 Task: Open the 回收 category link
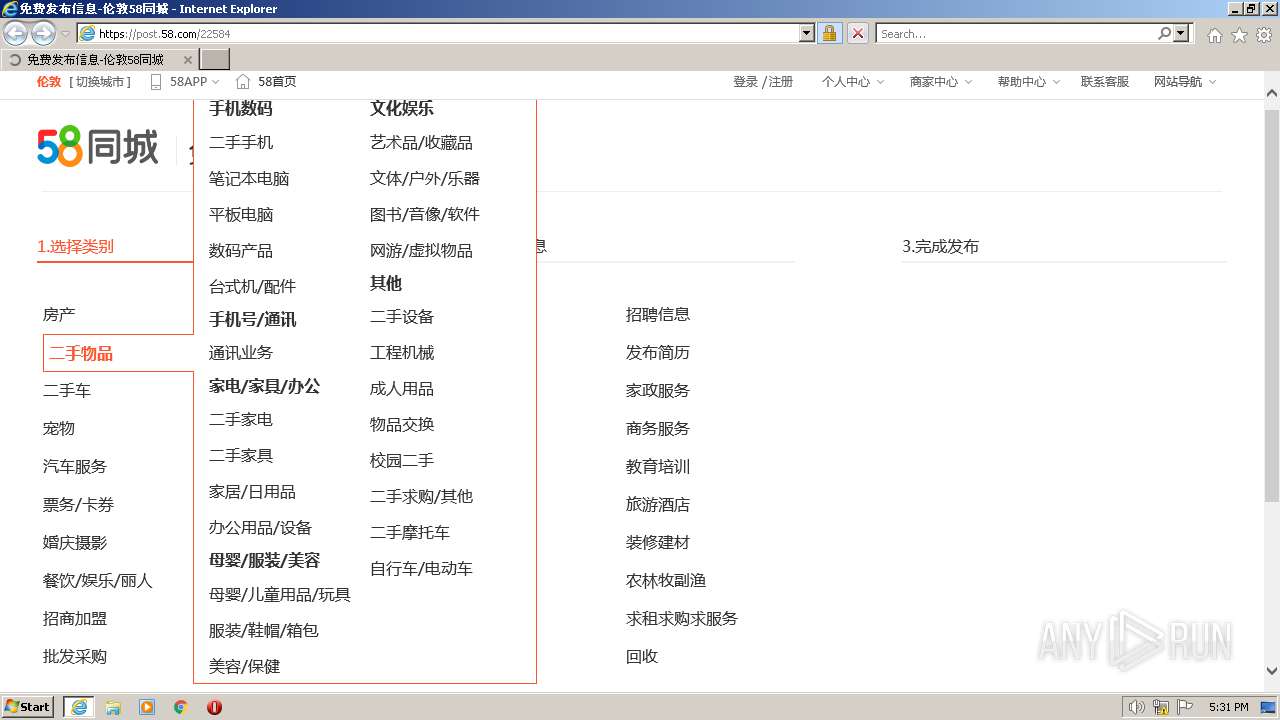642,657
